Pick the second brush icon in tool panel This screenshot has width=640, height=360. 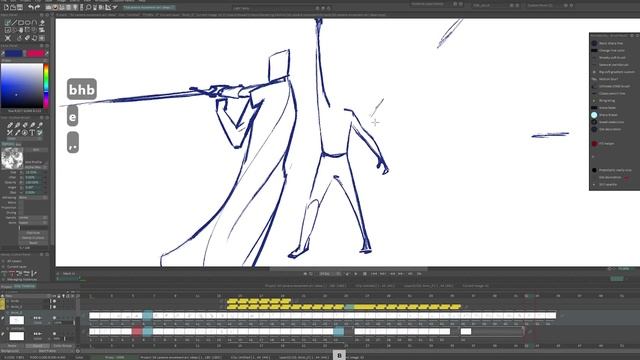click(x=17, y=125)
